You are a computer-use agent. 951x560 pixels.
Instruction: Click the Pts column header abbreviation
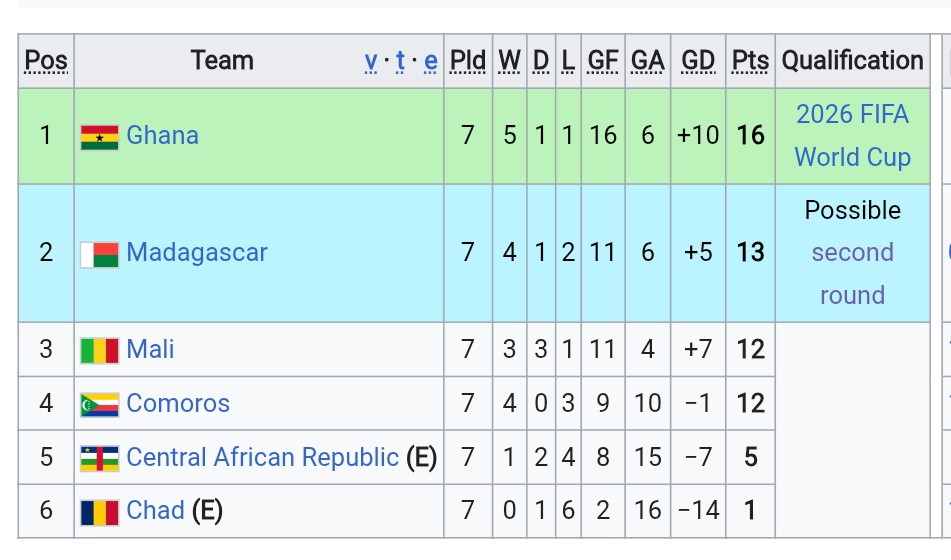point(750,61)
